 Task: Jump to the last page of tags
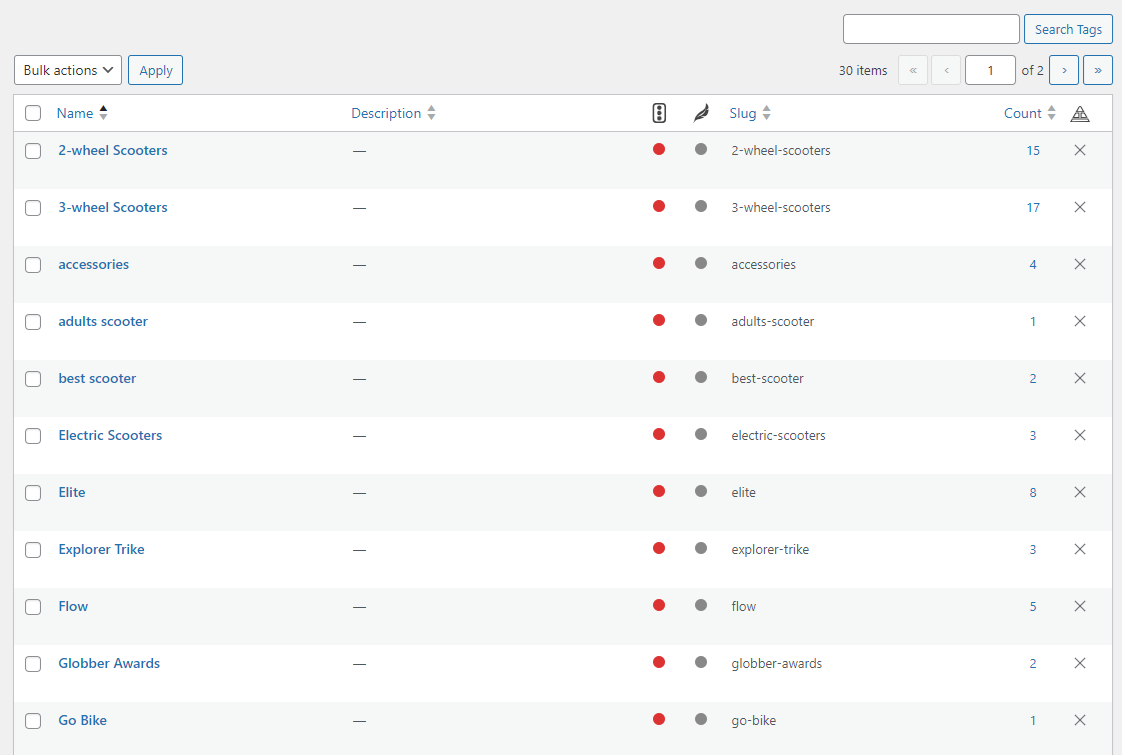point(1098,70)
